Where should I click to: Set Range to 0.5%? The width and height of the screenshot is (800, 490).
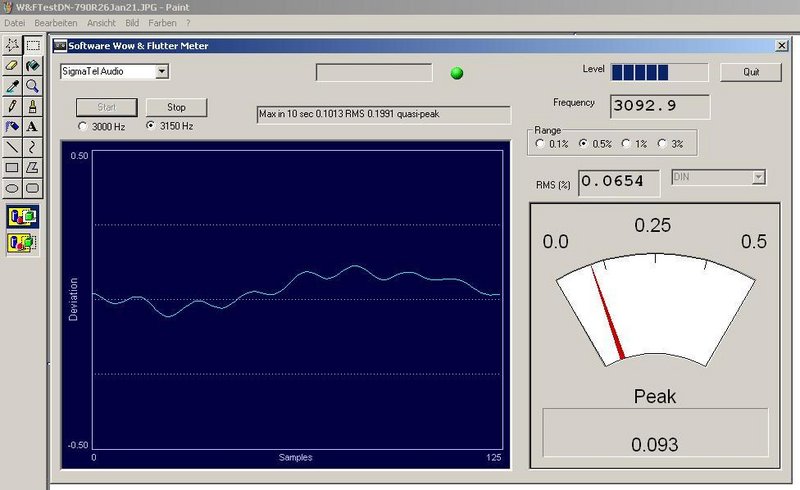pos(583,143)
